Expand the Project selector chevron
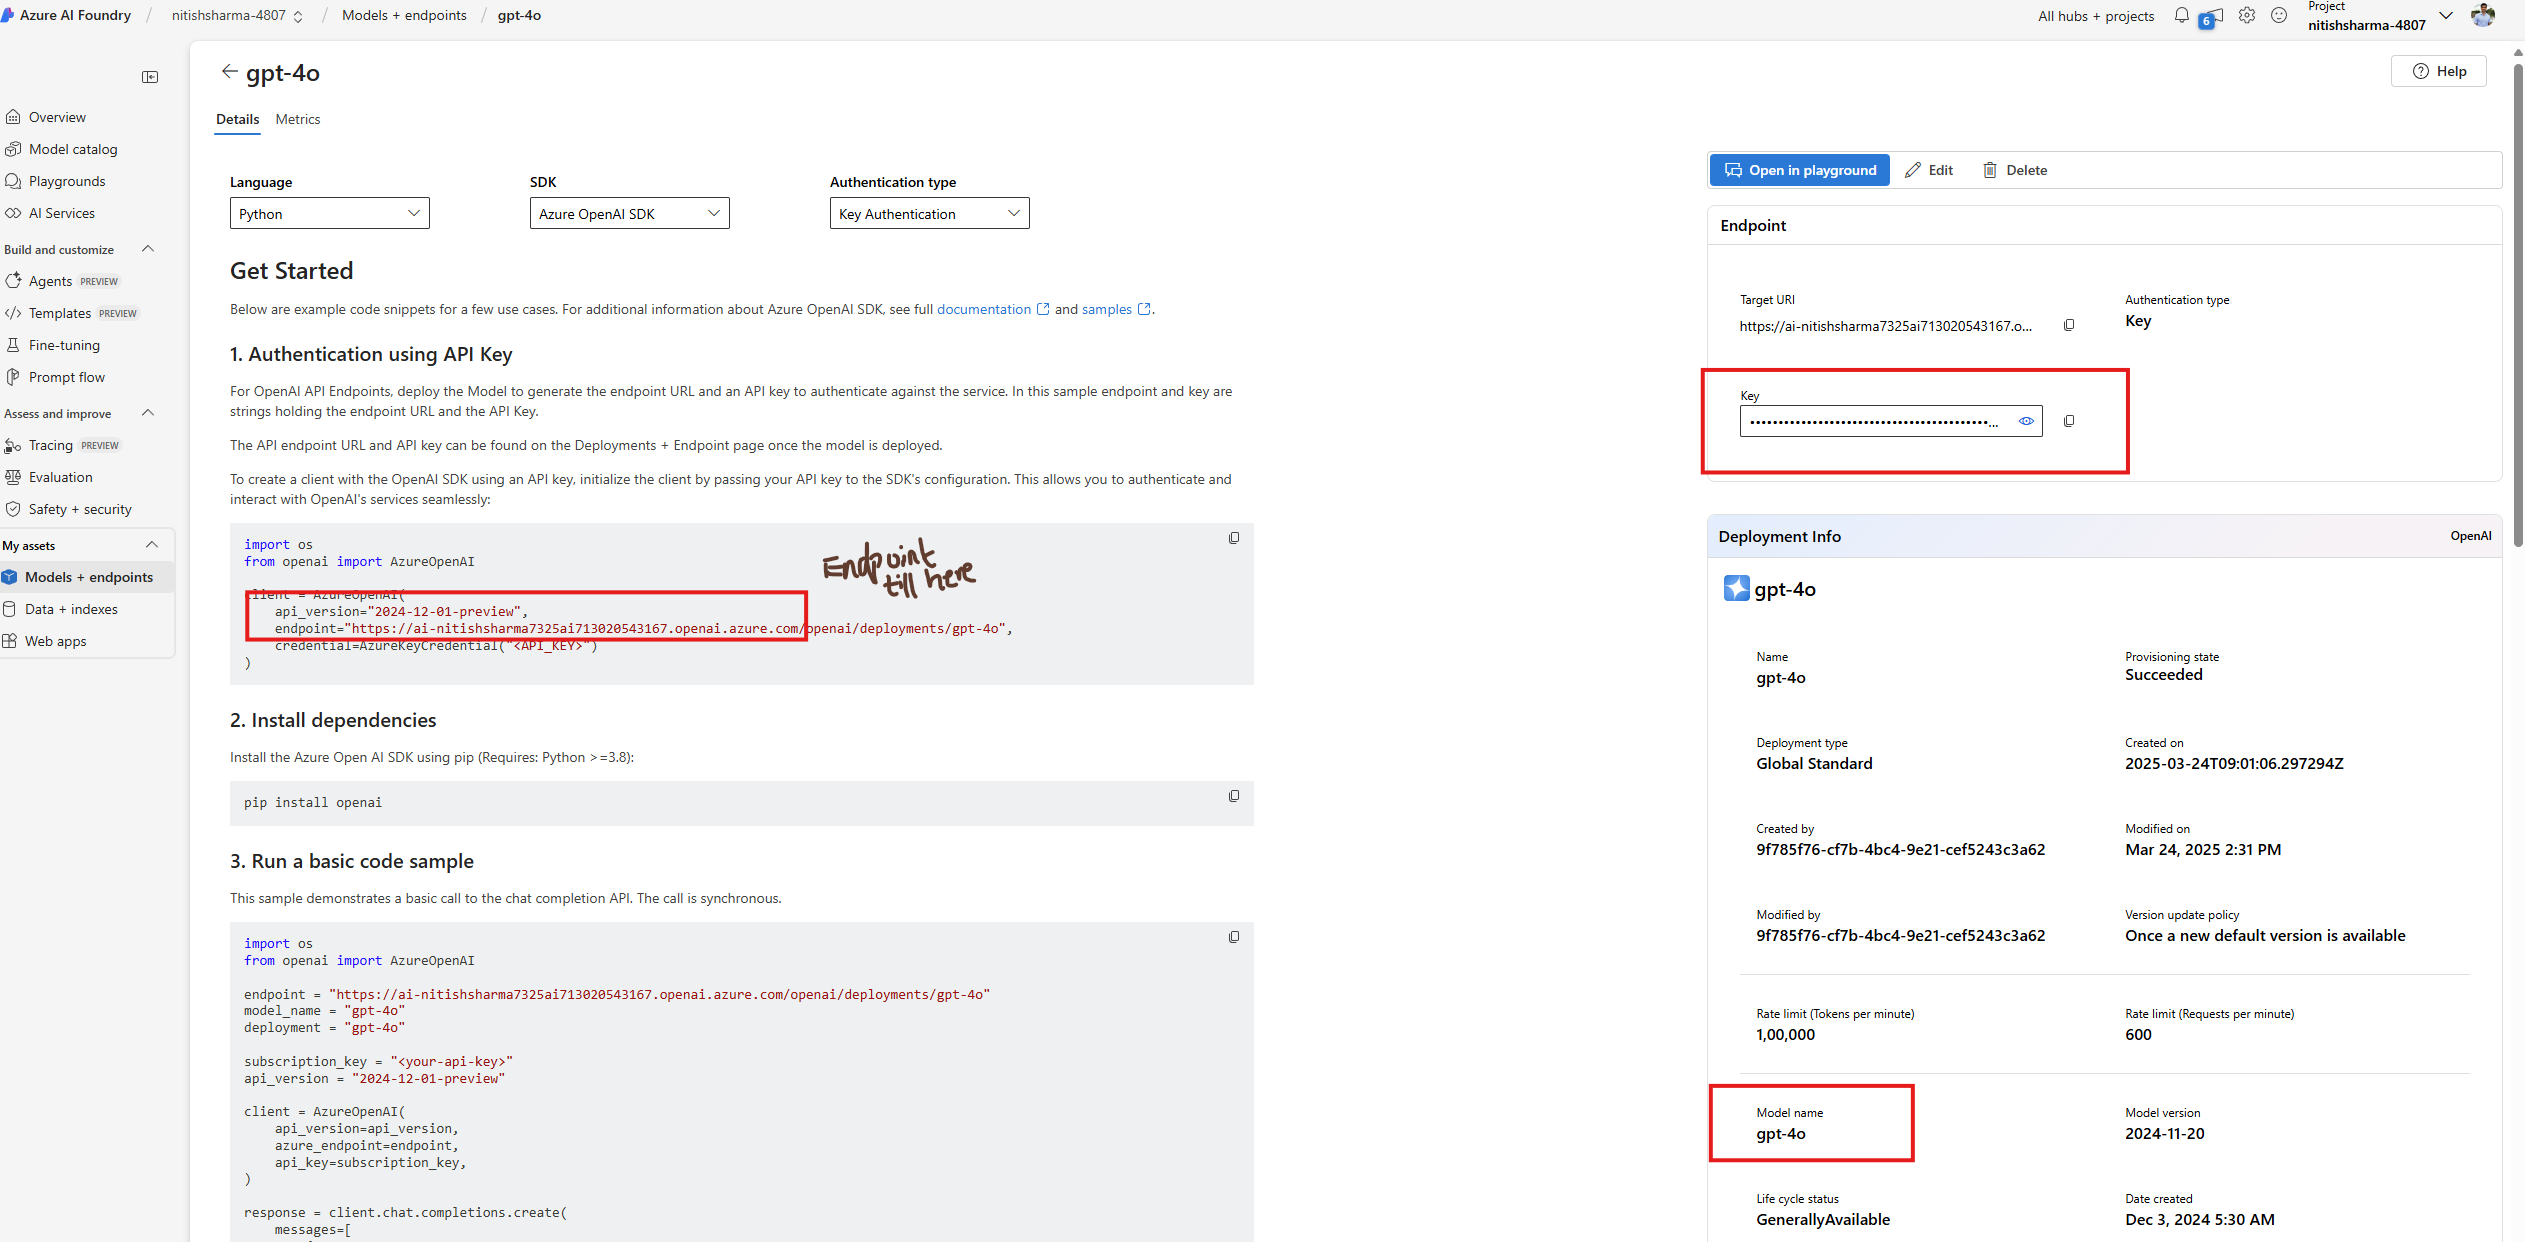2525x1242 pixels. [2446, 15]
